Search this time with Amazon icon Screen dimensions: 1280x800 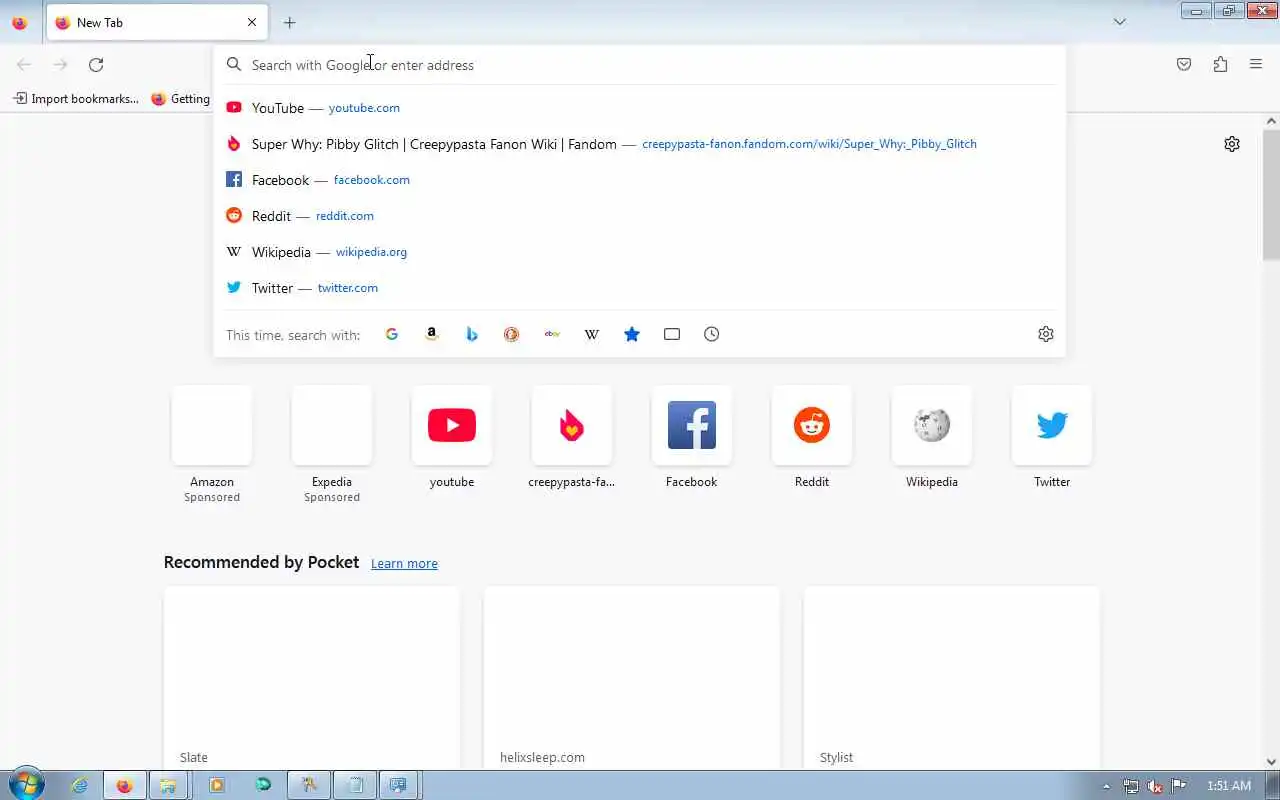pyautogui.click(x=432, y=334)
